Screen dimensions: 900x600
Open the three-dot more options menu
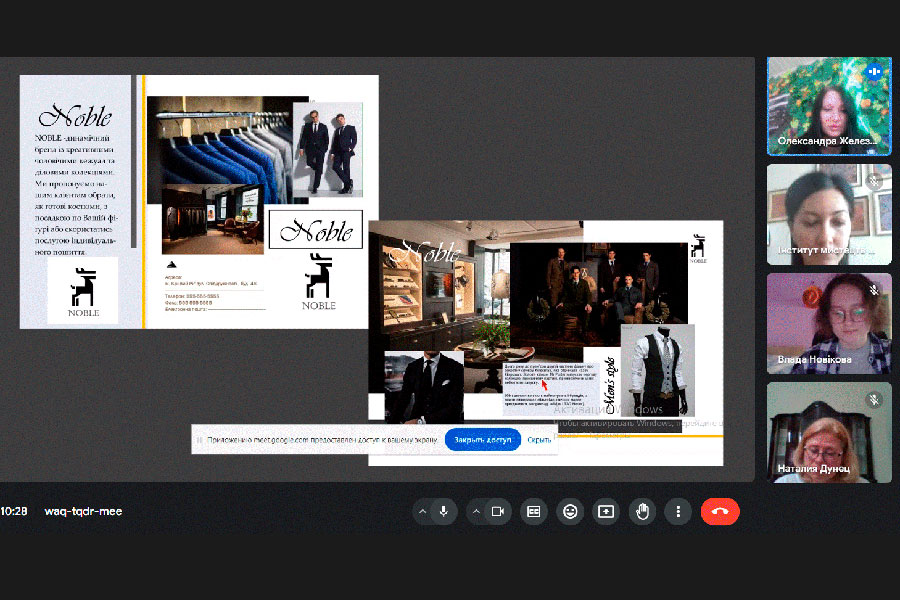(678, 511)
